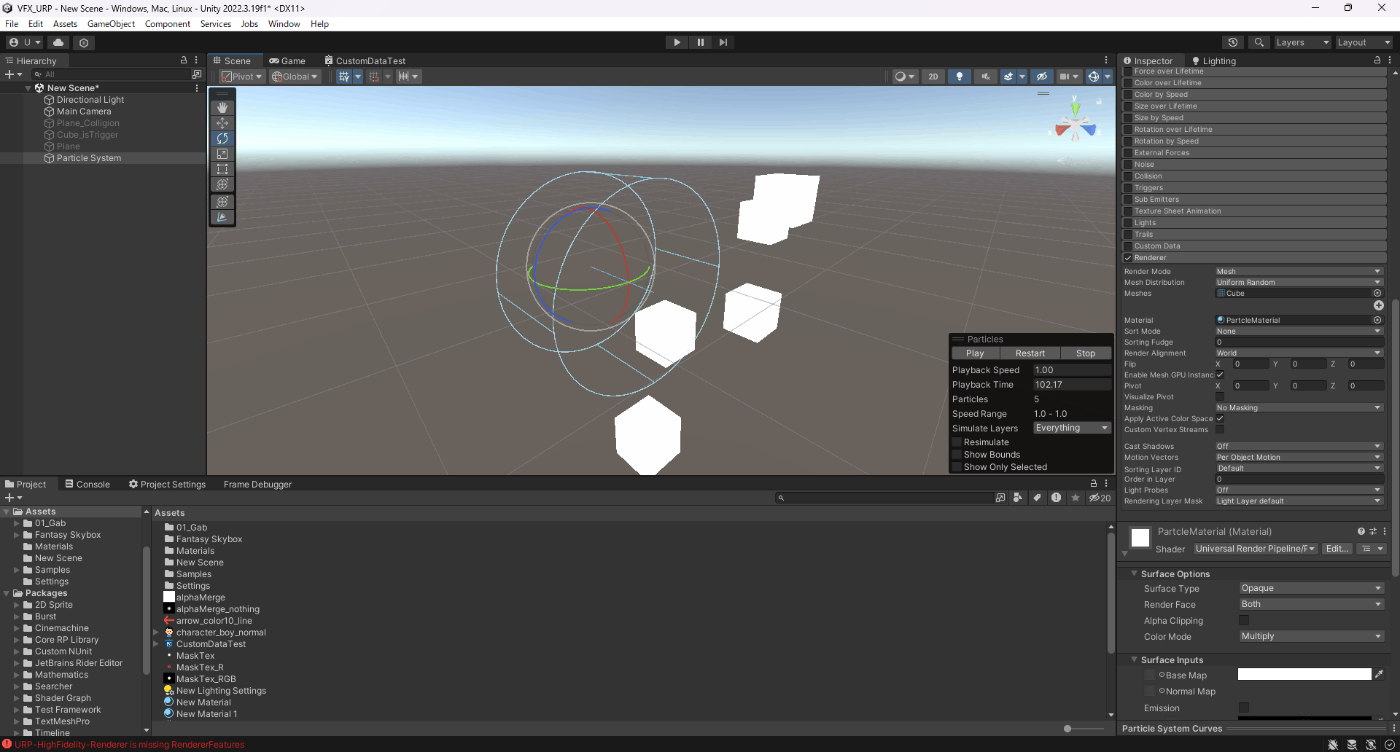The width and height of the screenshot is (1400, 752).
Task: Toggle Enable Mesh GPU Instancing checkbox
Action: (1220, 374)
